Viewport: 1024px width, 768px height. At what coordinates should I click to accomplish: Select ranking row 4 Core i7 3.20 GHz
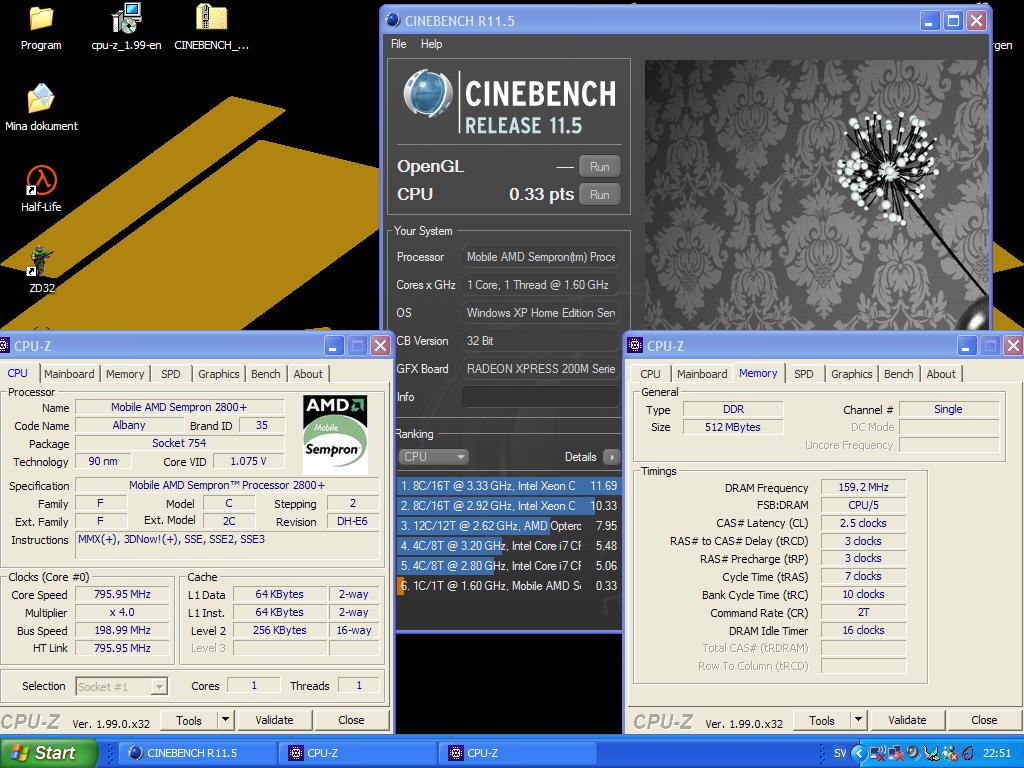click(x=508, y=546)
